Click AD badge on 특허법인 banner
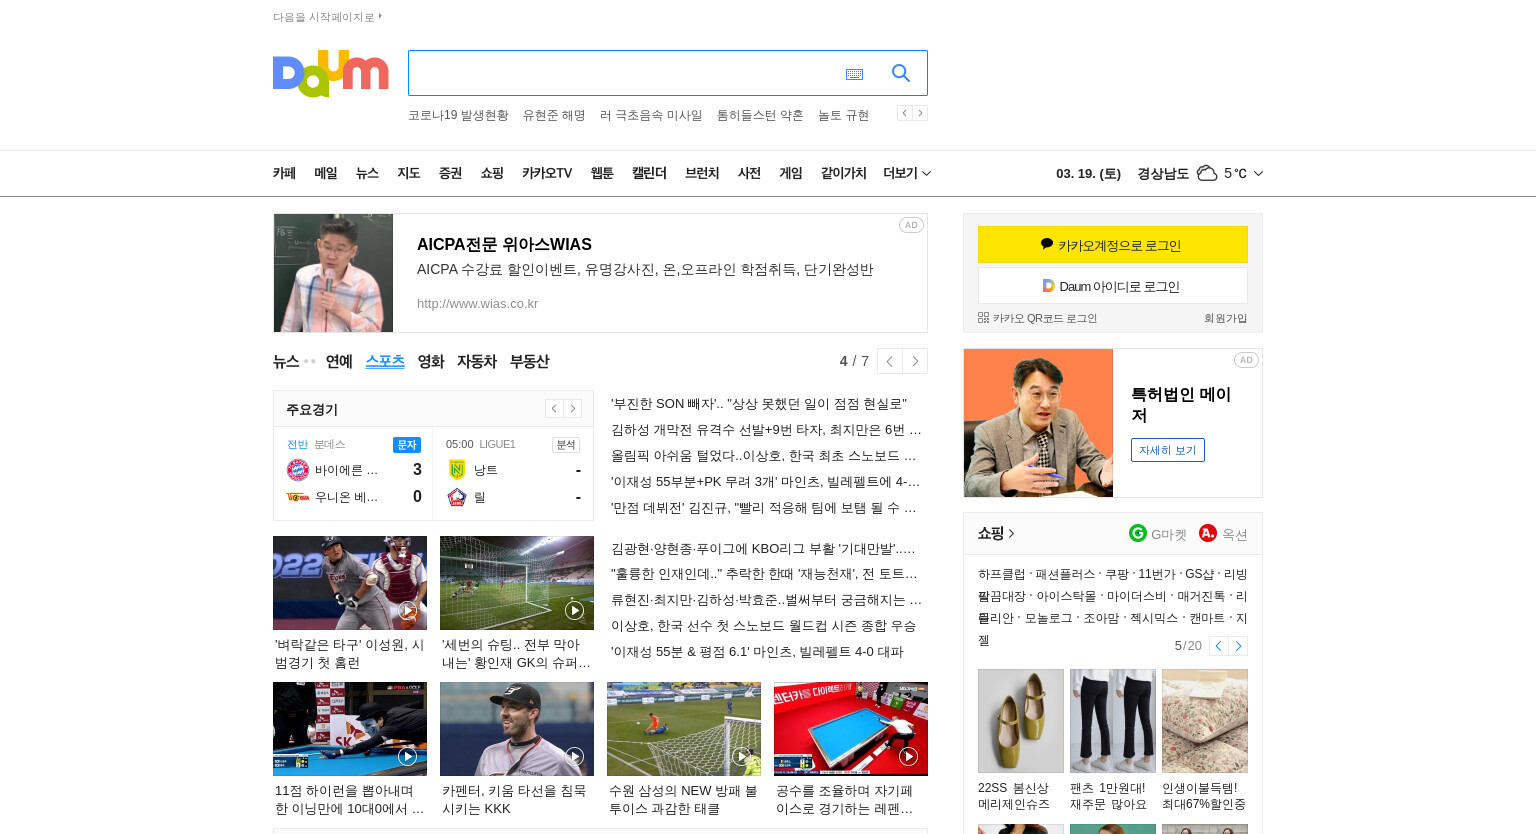Viewport: 1536px width, 834px height. (1246, 360)
